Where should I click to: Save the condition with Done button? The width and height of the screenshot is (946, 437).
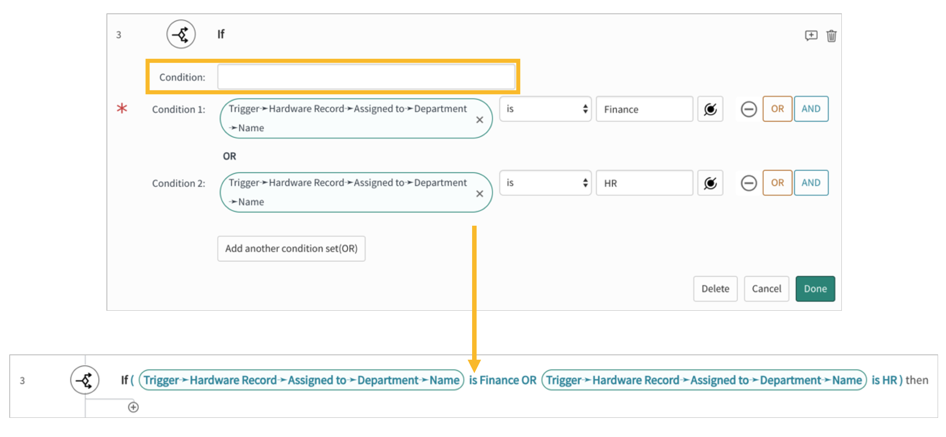point(815,289)
